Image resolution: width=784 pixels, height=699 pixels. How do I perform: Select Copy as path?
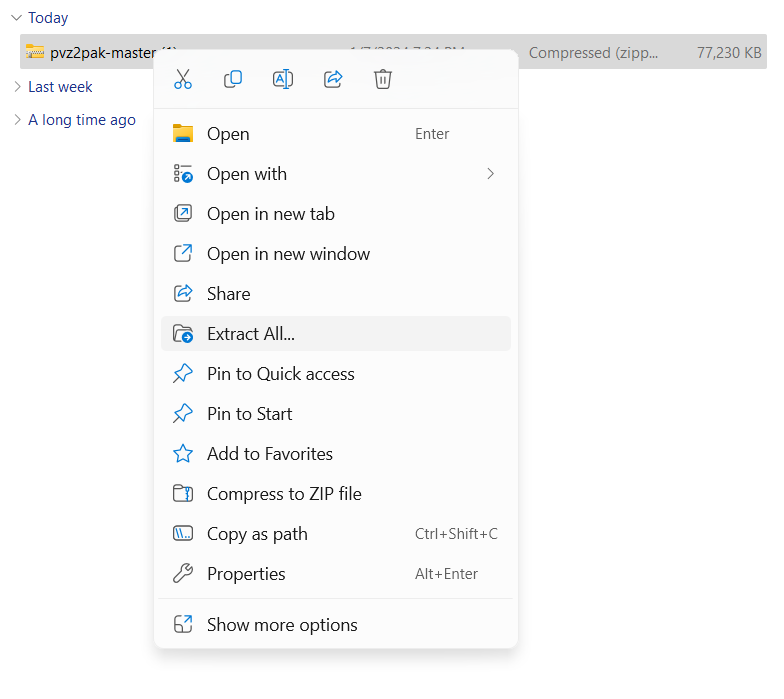[x=257, y=534]
